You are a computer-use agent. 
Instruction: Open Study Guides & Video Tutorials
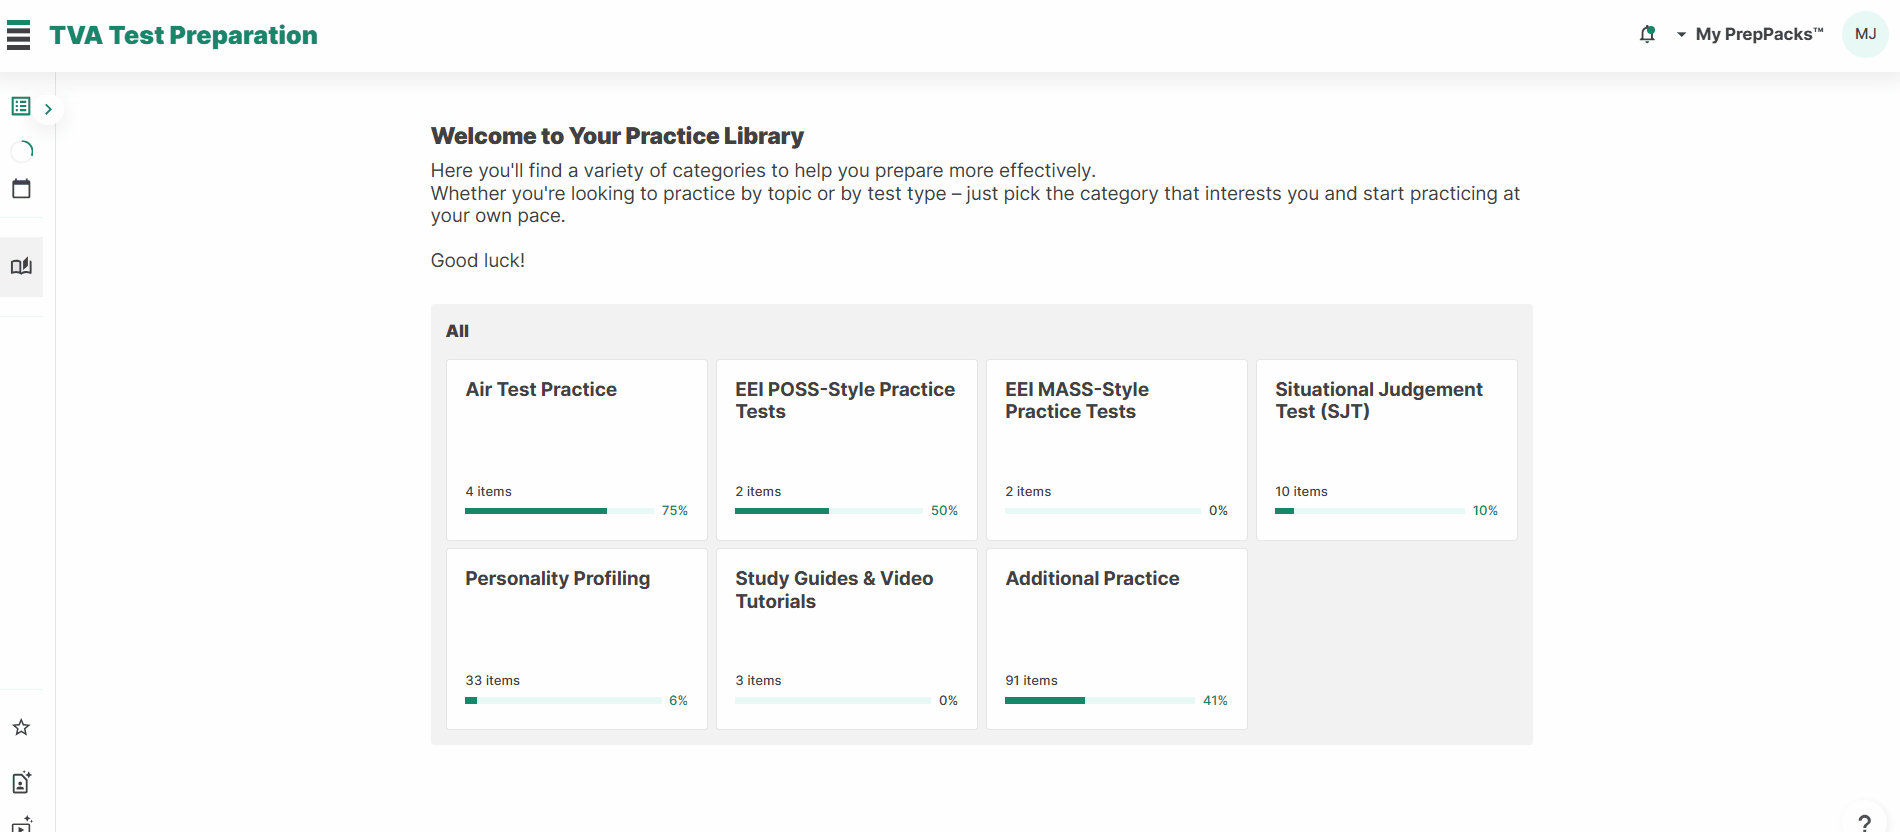[847, 639]
